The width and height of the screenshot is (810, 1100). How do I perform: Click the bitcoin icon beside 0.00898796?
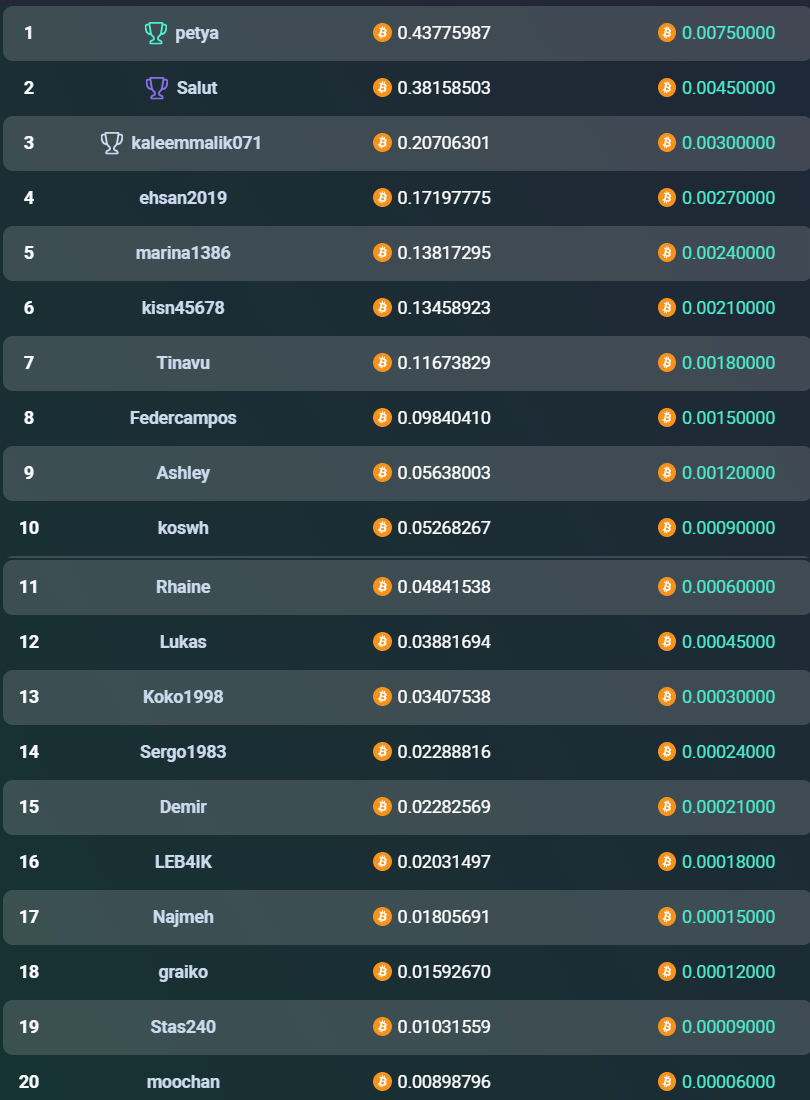(x=382, y=1082)
